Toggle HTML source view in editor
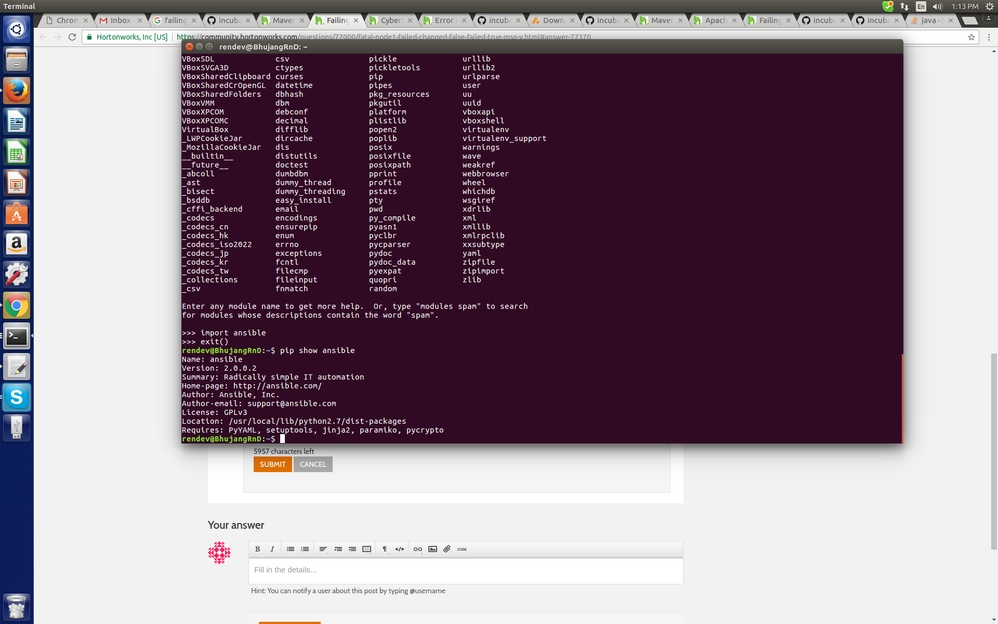 (x=400, y=549)
